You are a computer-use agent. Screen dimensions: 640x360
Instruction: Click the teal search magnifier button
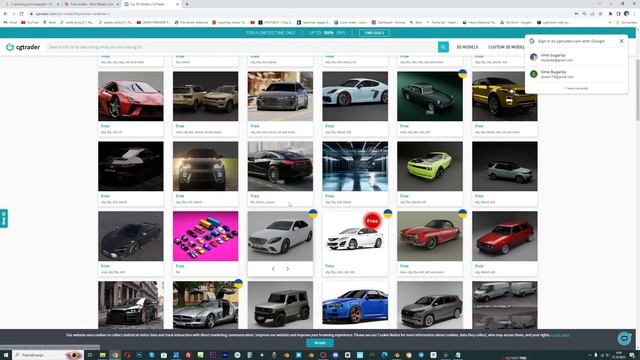443,47
